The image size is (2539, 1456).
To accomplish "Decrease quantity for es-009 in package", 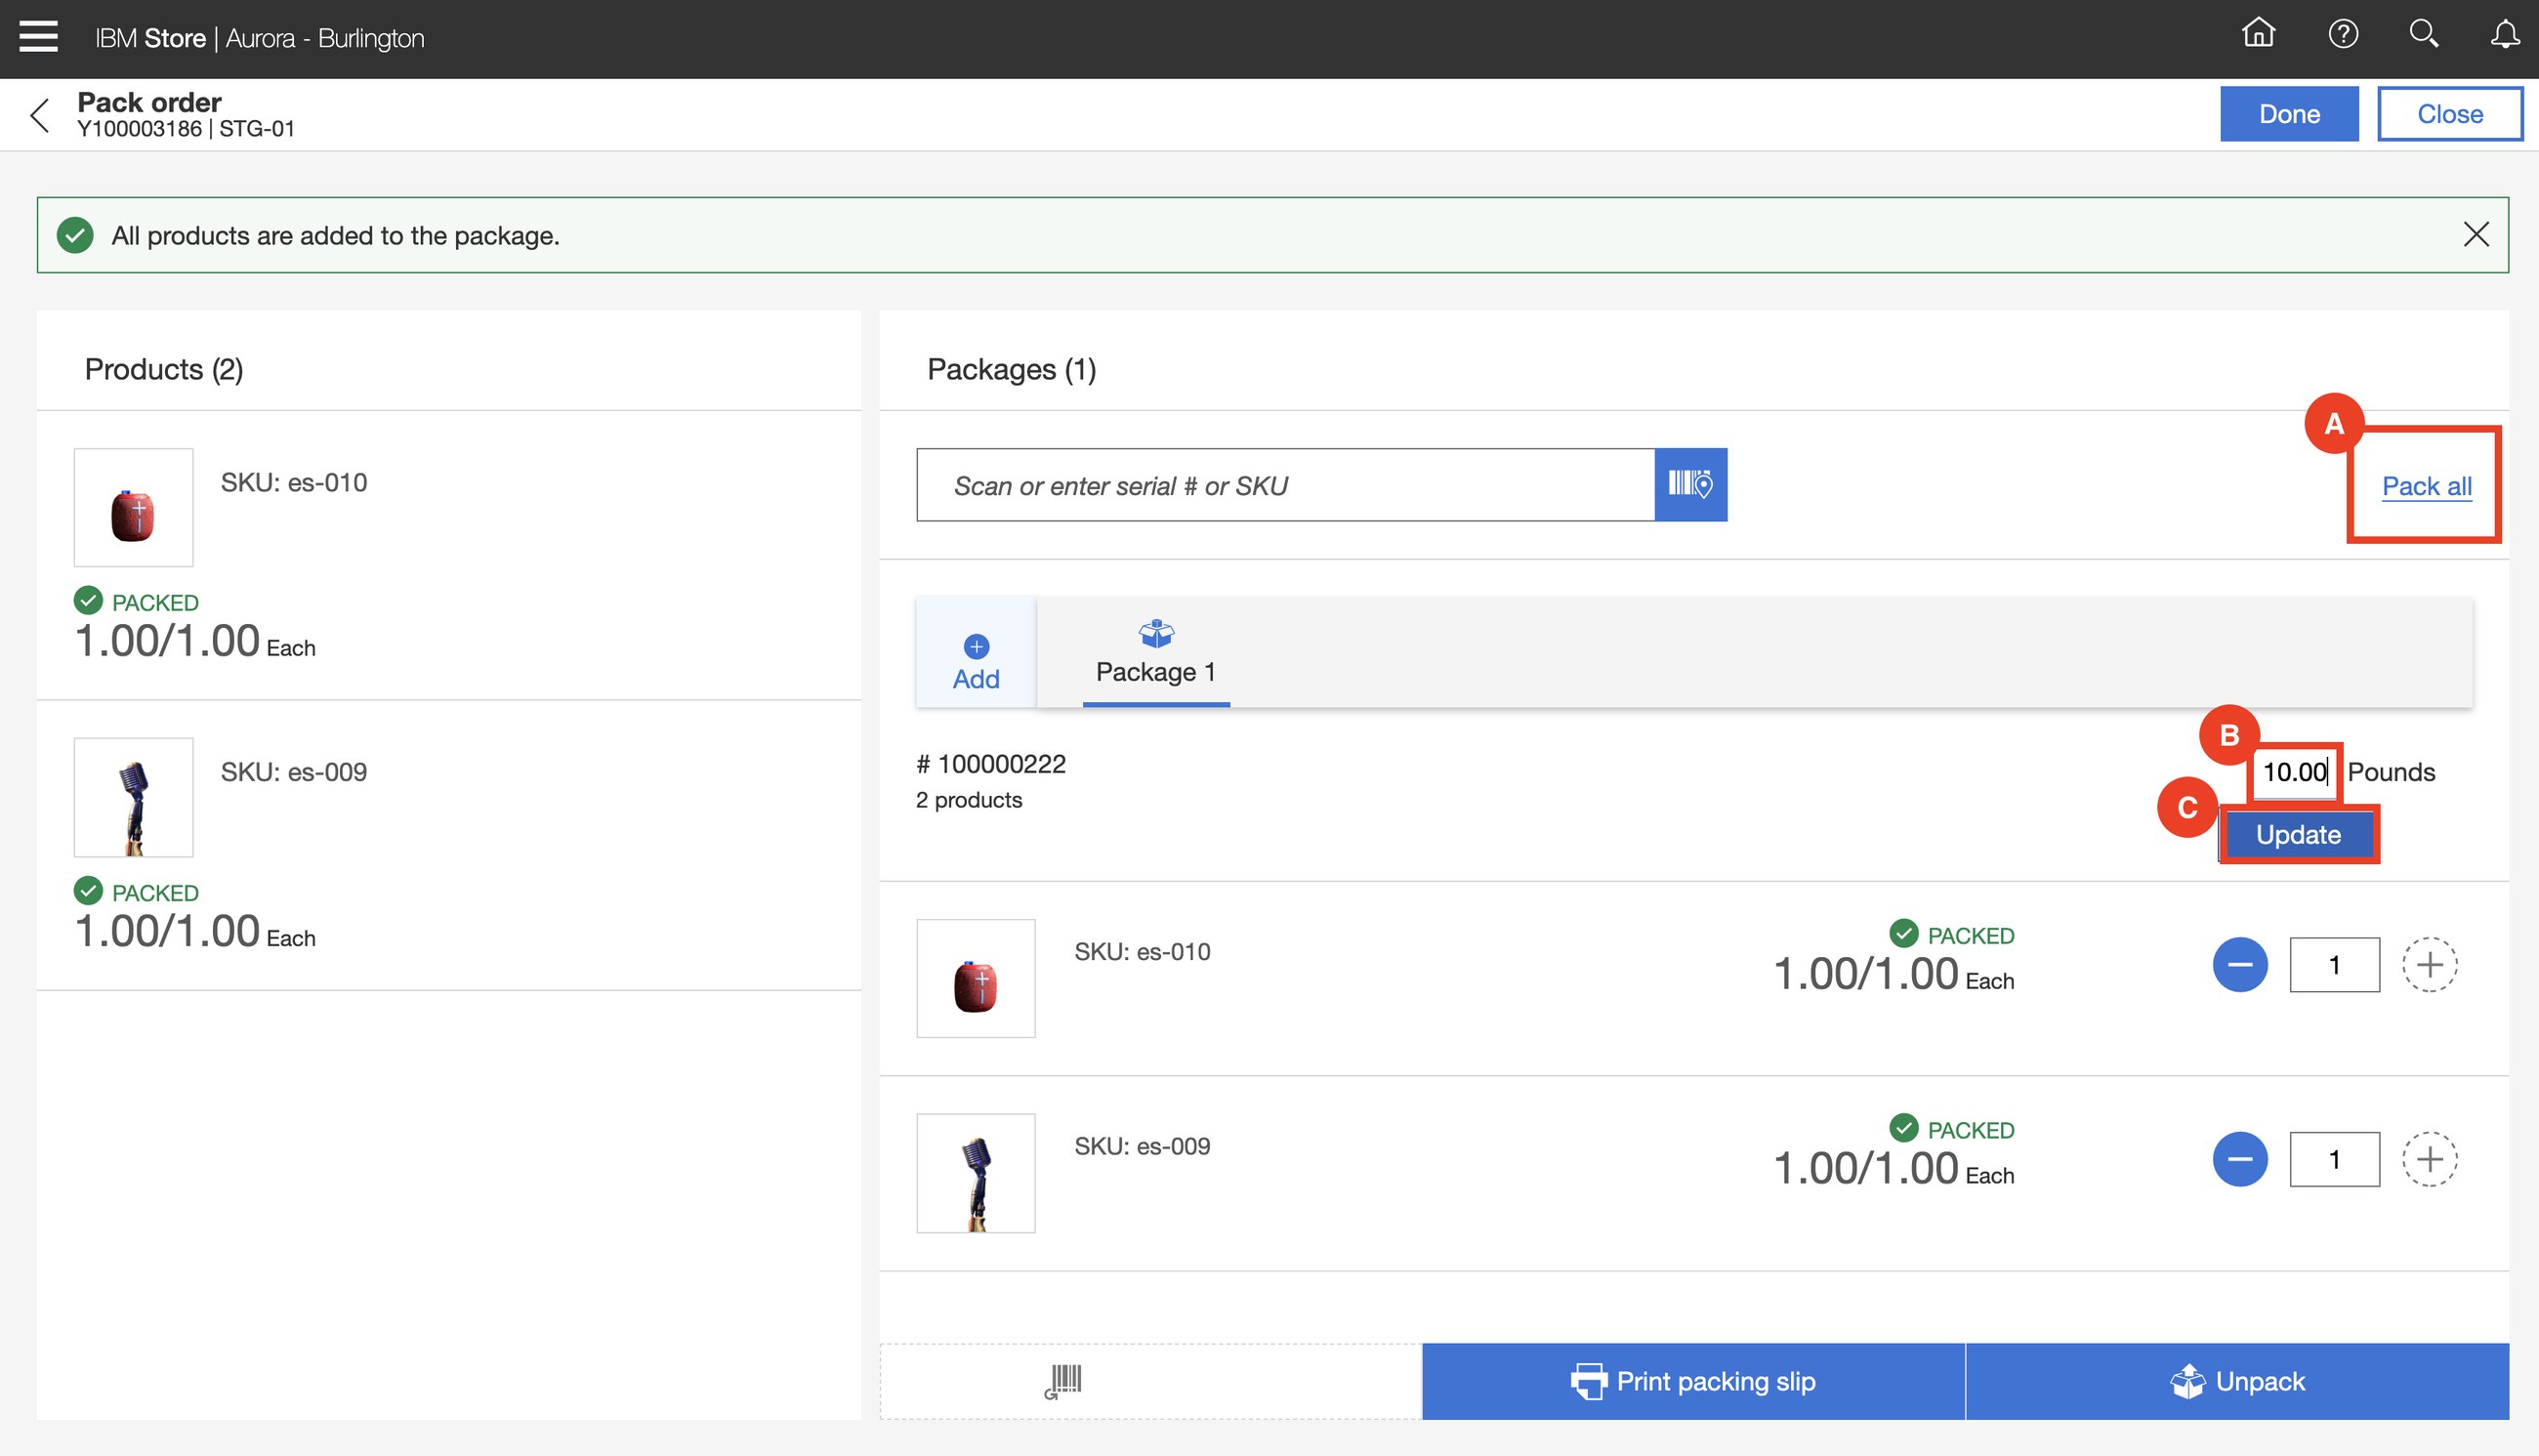I will point(2240,1160).
